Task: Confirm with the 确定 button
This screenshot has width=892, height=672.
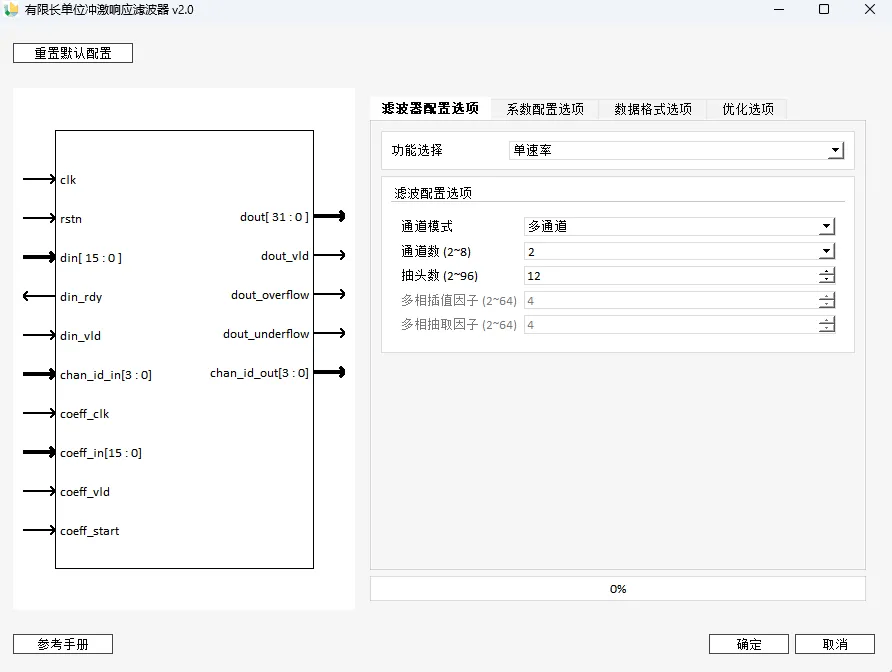Action: (749, 644)
